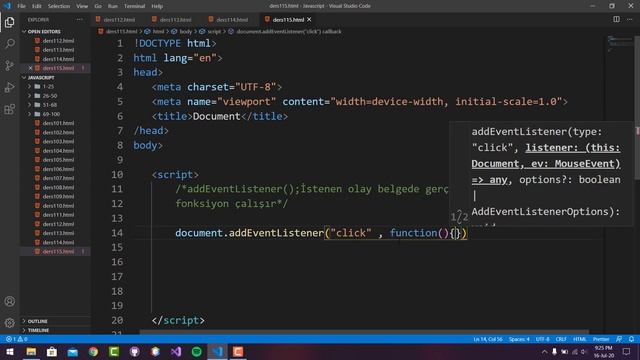Open the Run and Debug view
Viewport: 640px width, 360px height.
click(9, 87)
